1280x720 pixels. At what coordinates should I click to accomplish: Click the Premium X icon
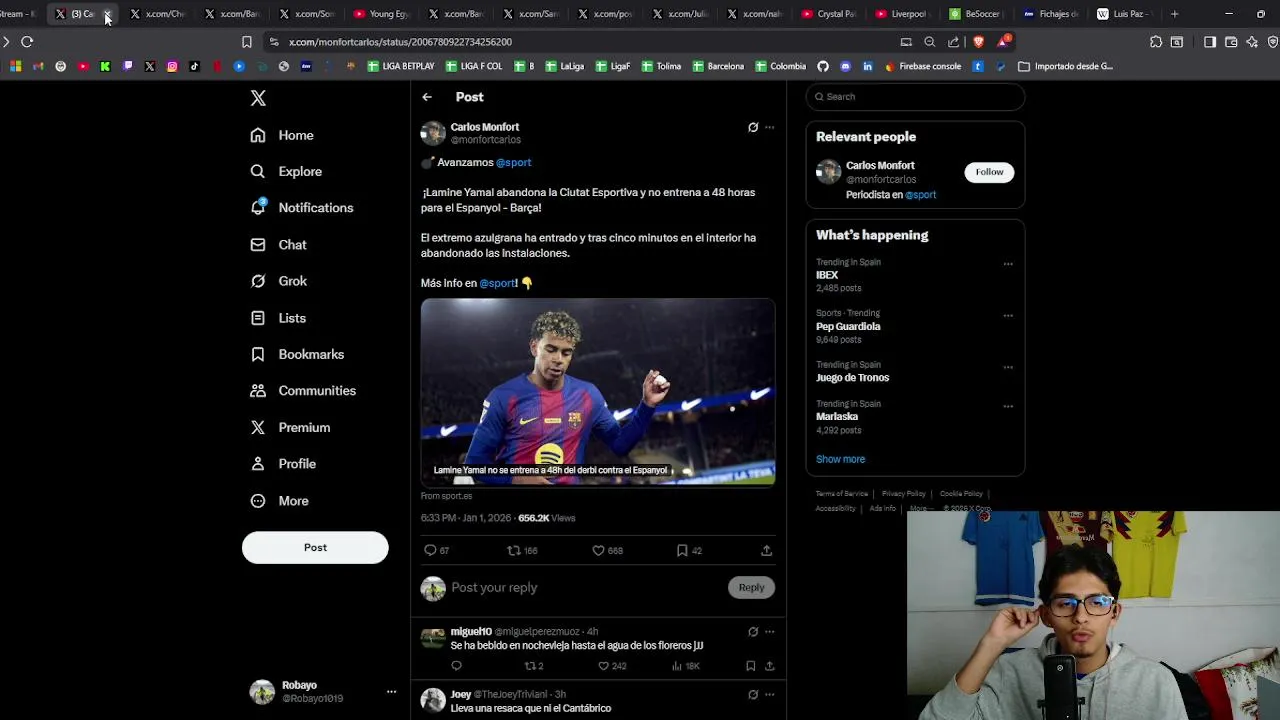pyautogui.click(x=258, y=427)
